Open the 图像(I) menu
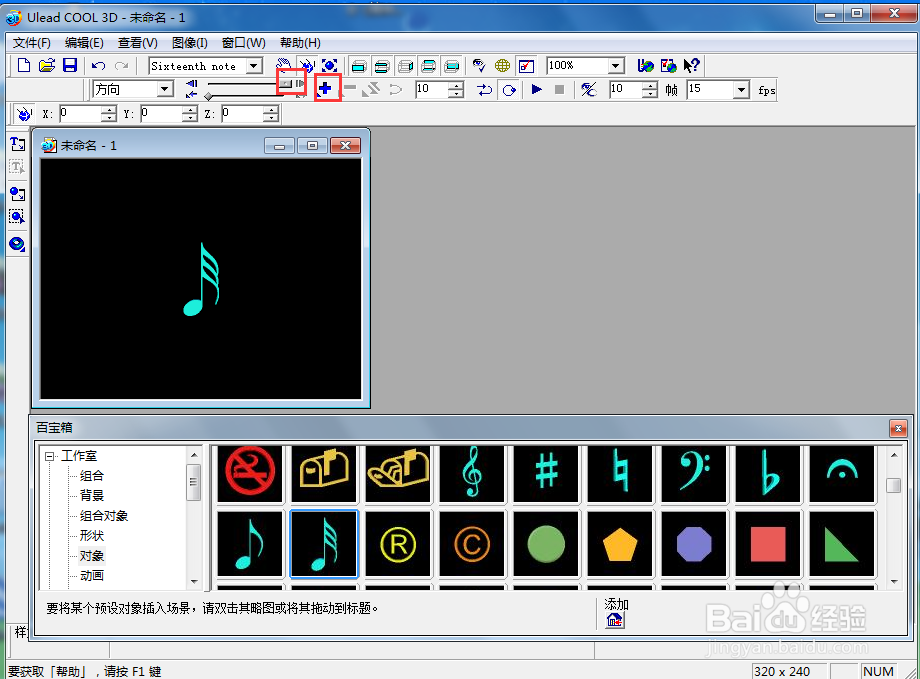The image size is (920, 679). (x=190, y=43)
